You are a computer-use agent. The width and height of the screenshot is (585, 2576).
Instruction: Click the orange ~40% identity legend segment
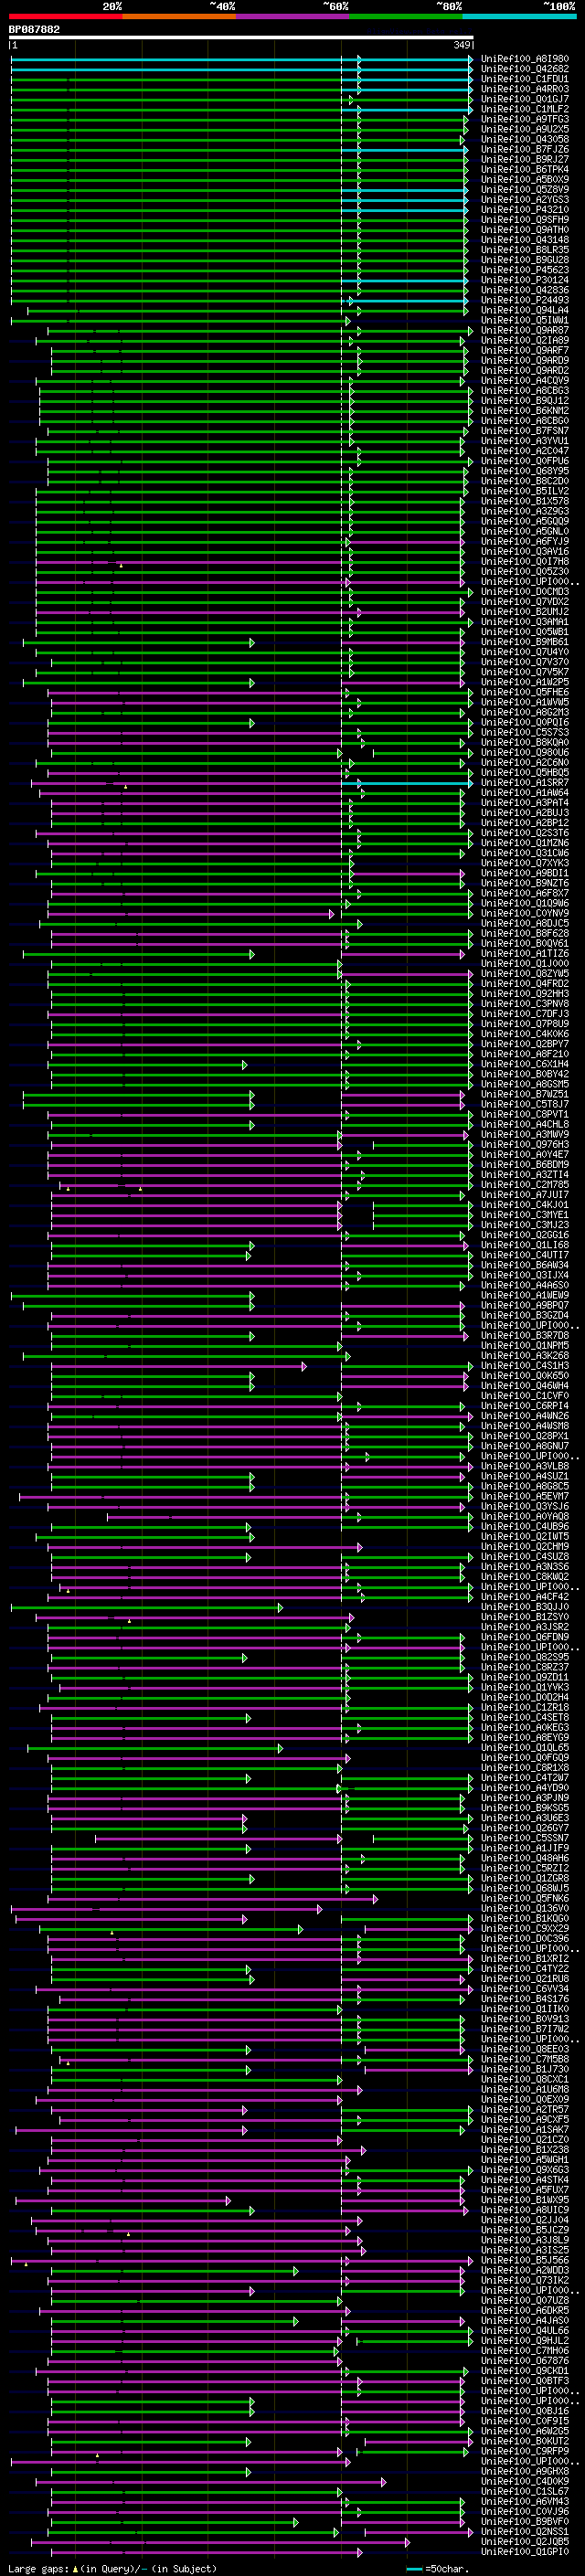coord(179,16)
